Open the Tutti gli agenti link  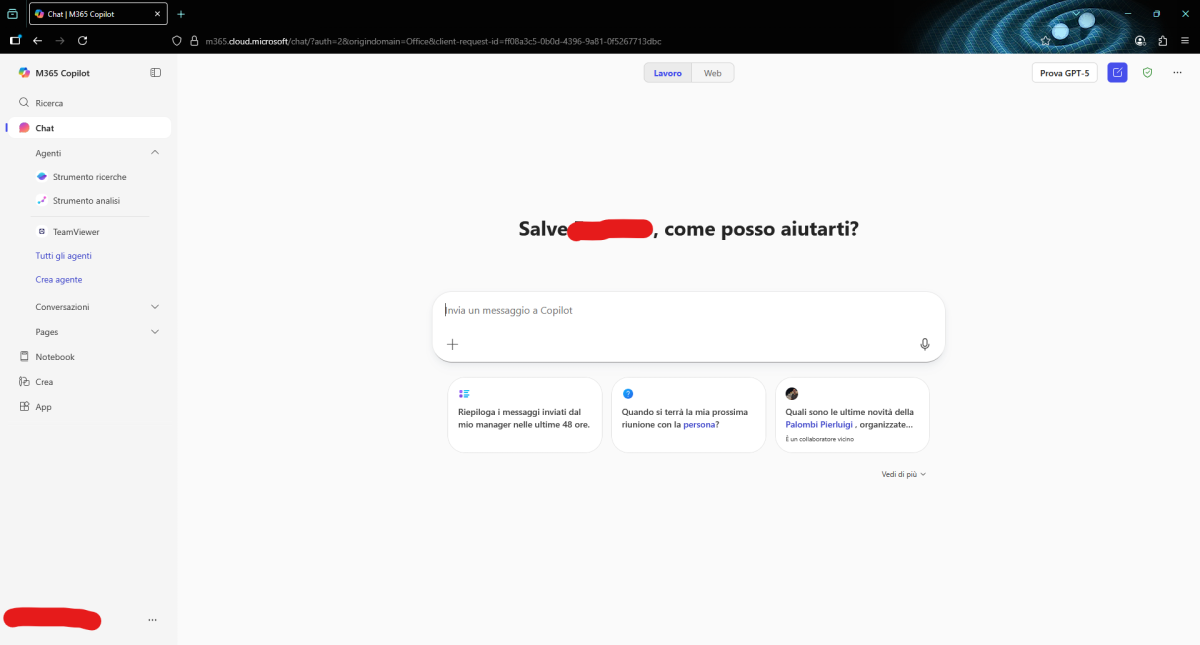(x=64, y=256)
